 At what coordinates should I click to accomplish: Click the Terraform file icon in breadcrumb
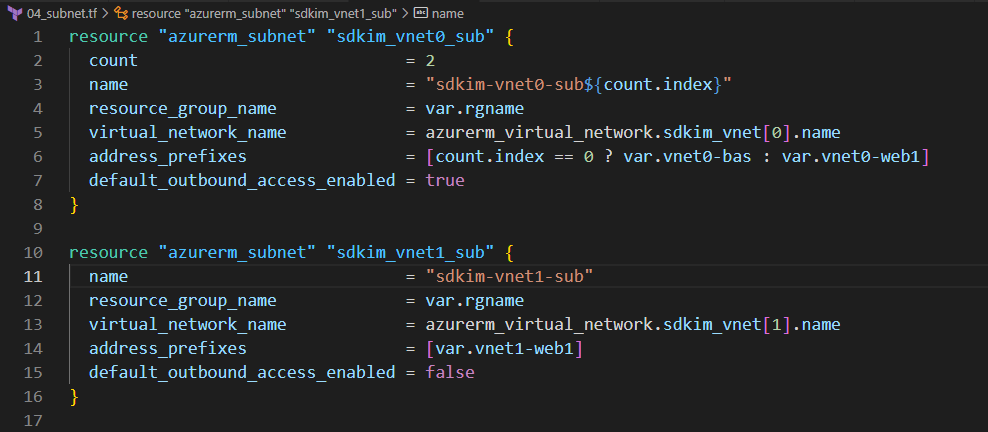pos(16,13)
